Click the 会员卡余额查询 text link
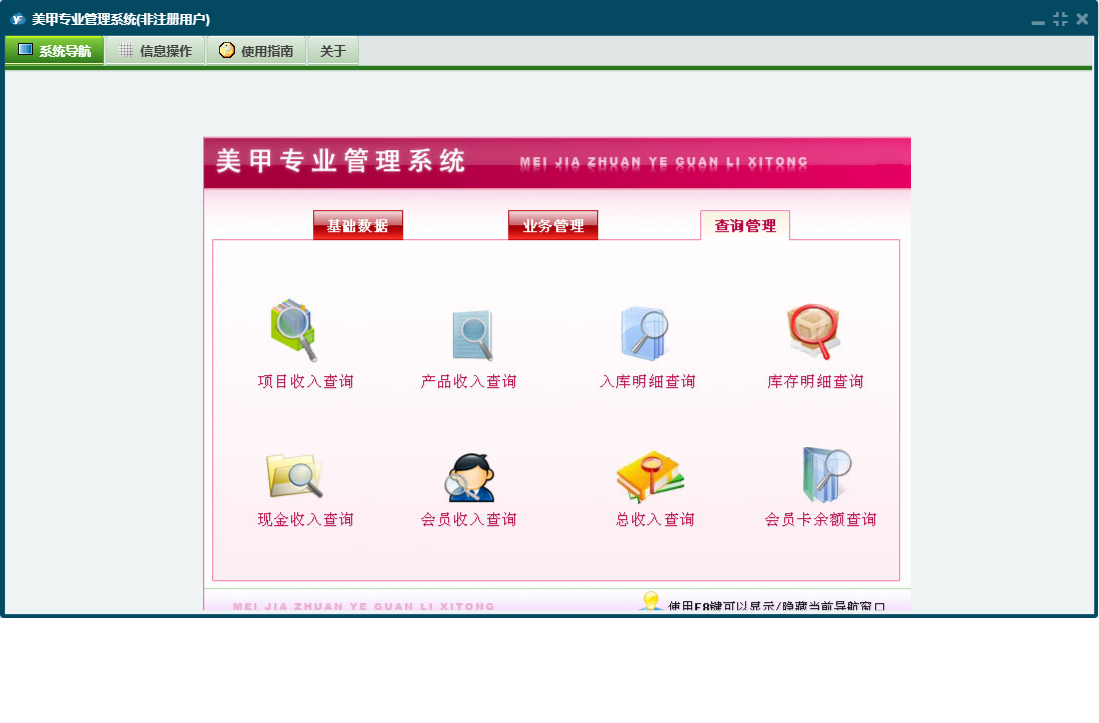The height and width of the screenshot is (723, 1099). tap(821, 519)
